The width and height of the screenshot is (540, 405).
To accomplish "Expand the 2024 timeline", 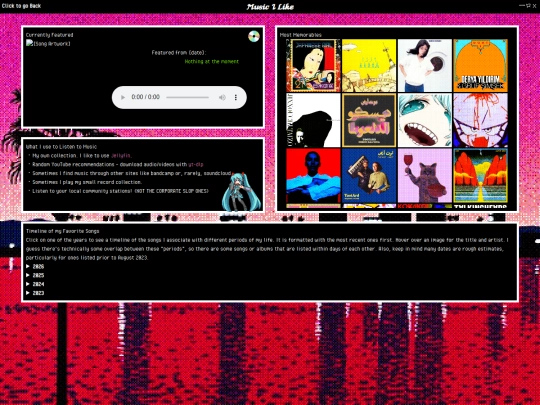I will [x=35, y=284].
